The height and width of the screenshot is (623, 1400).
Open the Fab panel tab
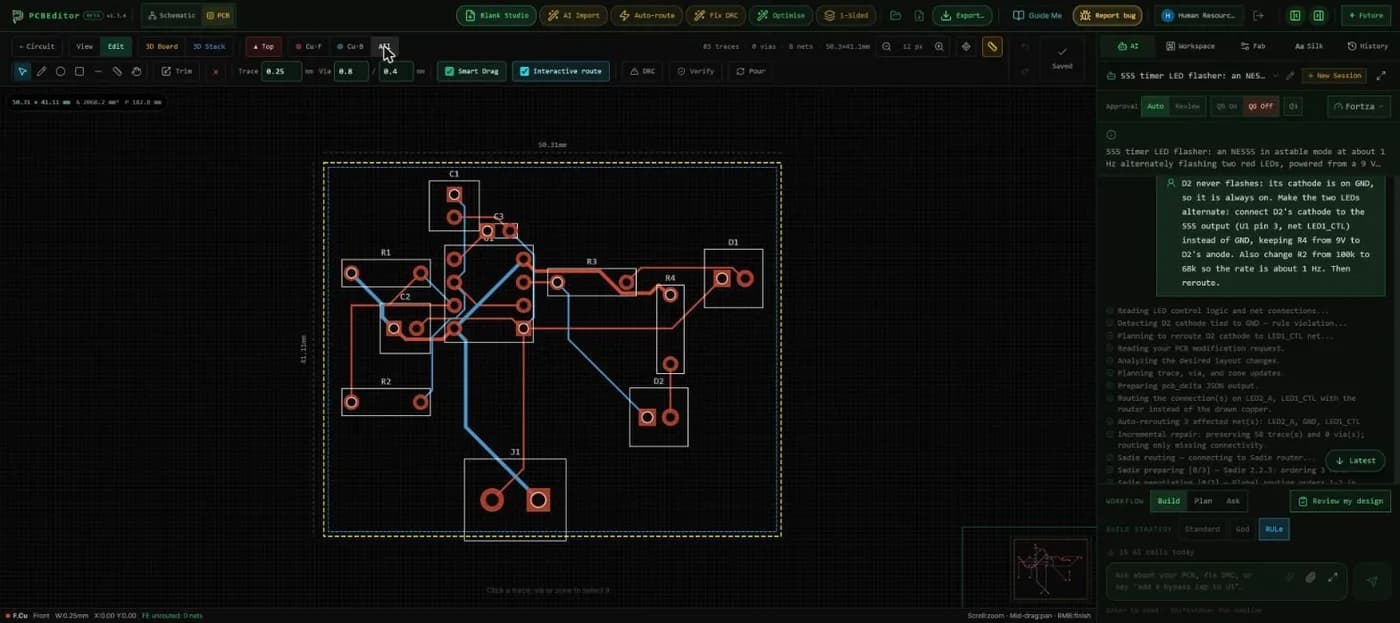point(1252,46)
